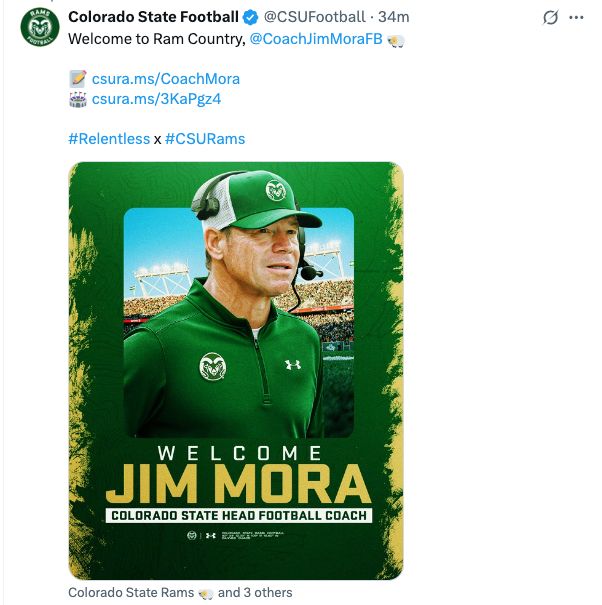This screenshot has height=605, width=602.
Task: Click the ram emoji beside Colorado State Rams
Action: [x=206, y=593]
